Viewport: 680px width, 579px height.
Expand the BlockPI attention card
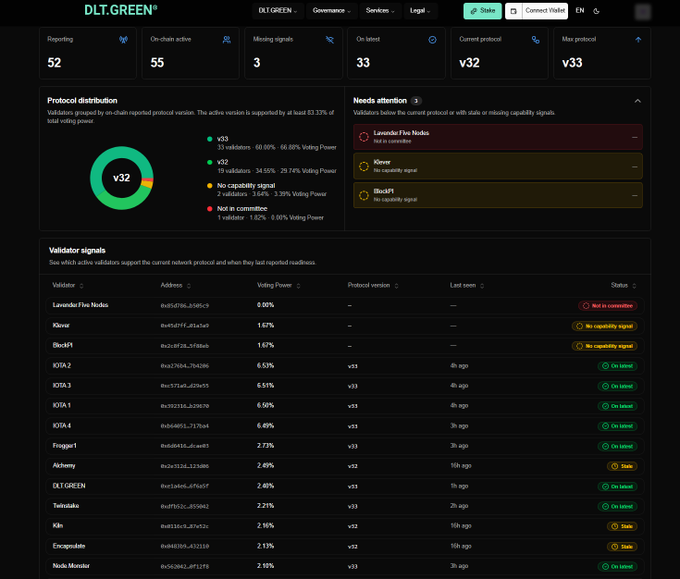(x=498, y=195)
